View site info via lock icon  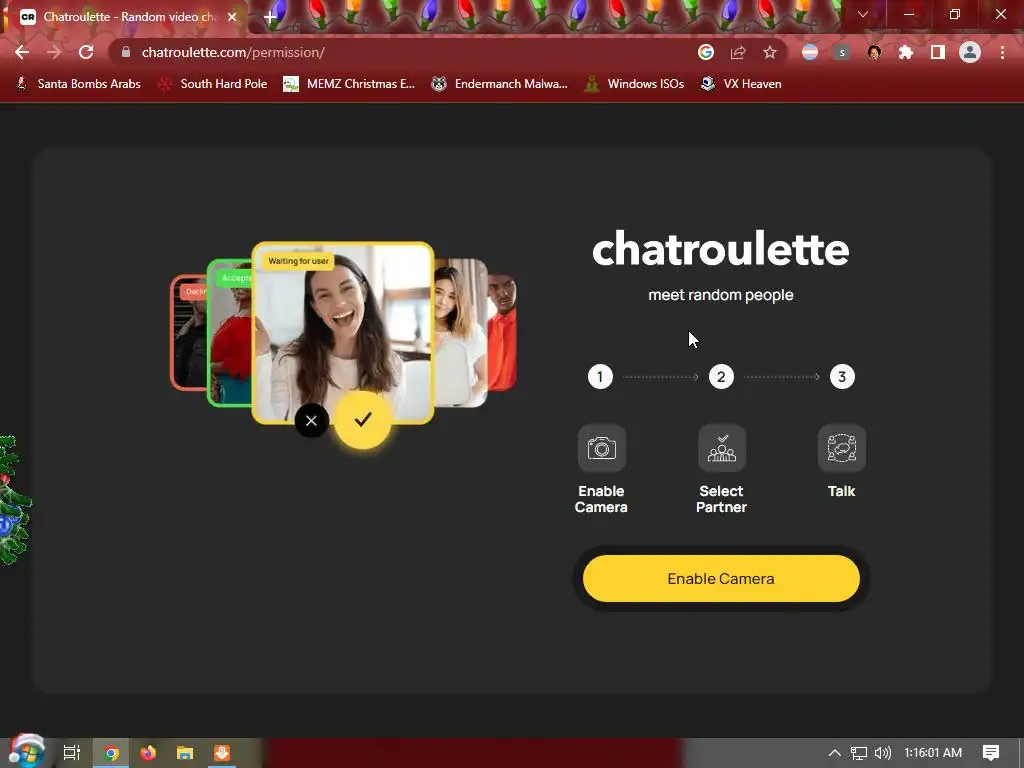126,52
